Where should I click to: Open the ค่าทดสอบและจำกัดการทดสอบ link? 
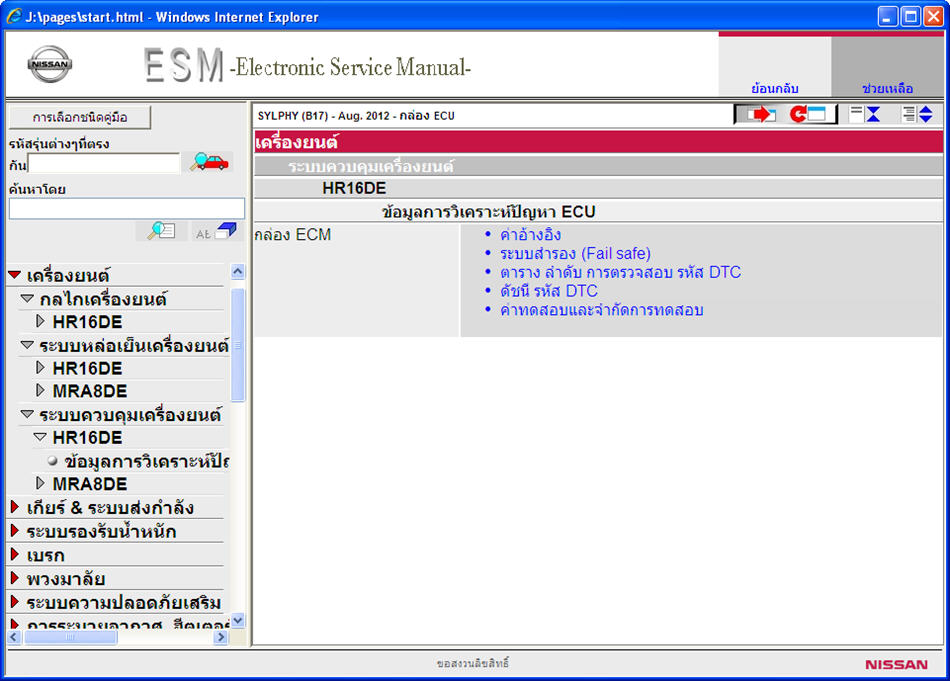(601, 310)
